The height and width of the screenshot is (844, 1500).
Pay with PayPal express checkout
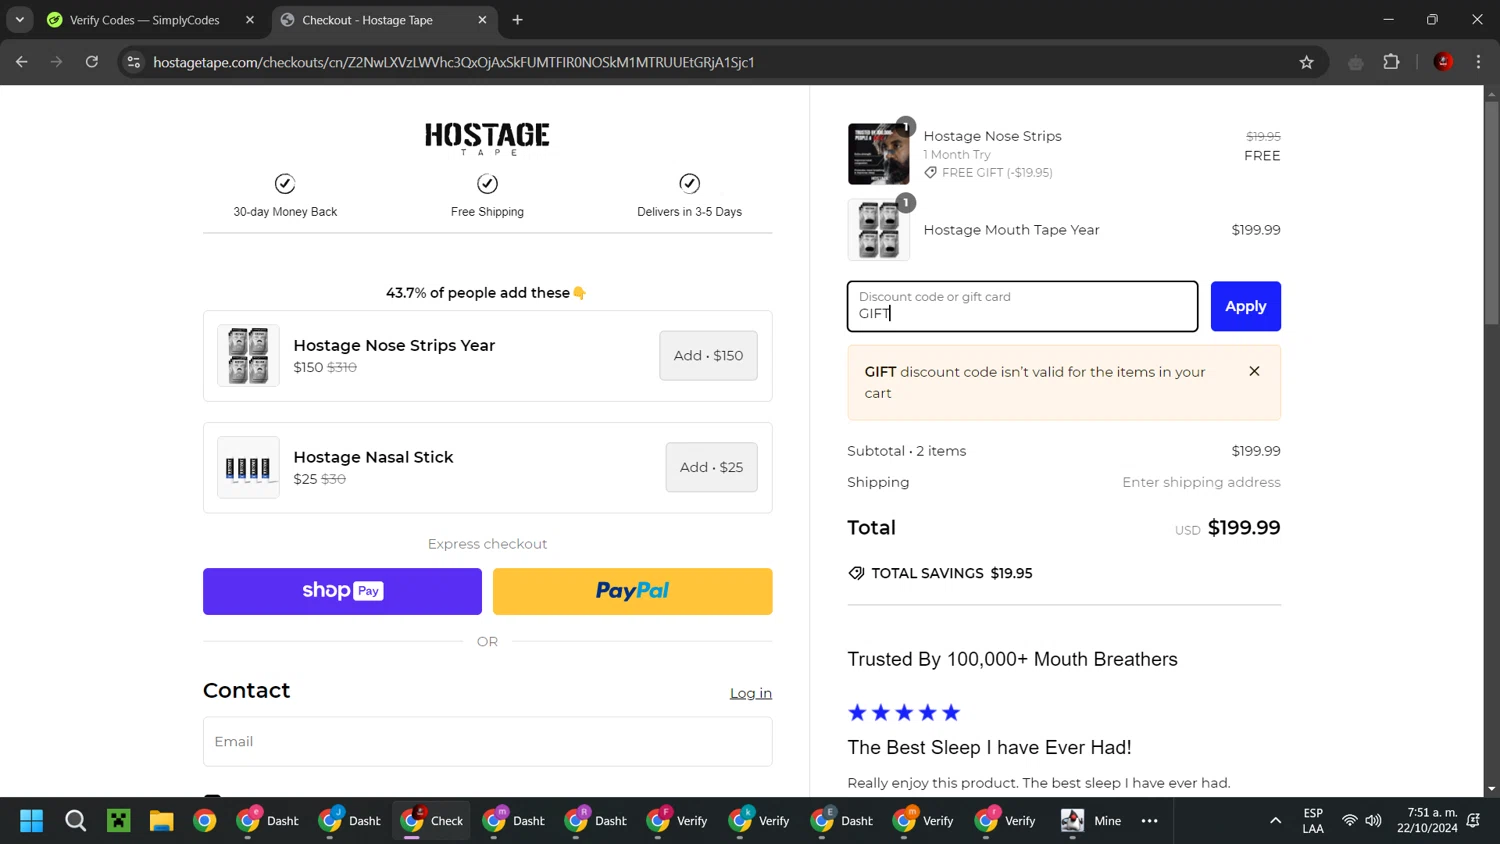click(x=633, y=591)
